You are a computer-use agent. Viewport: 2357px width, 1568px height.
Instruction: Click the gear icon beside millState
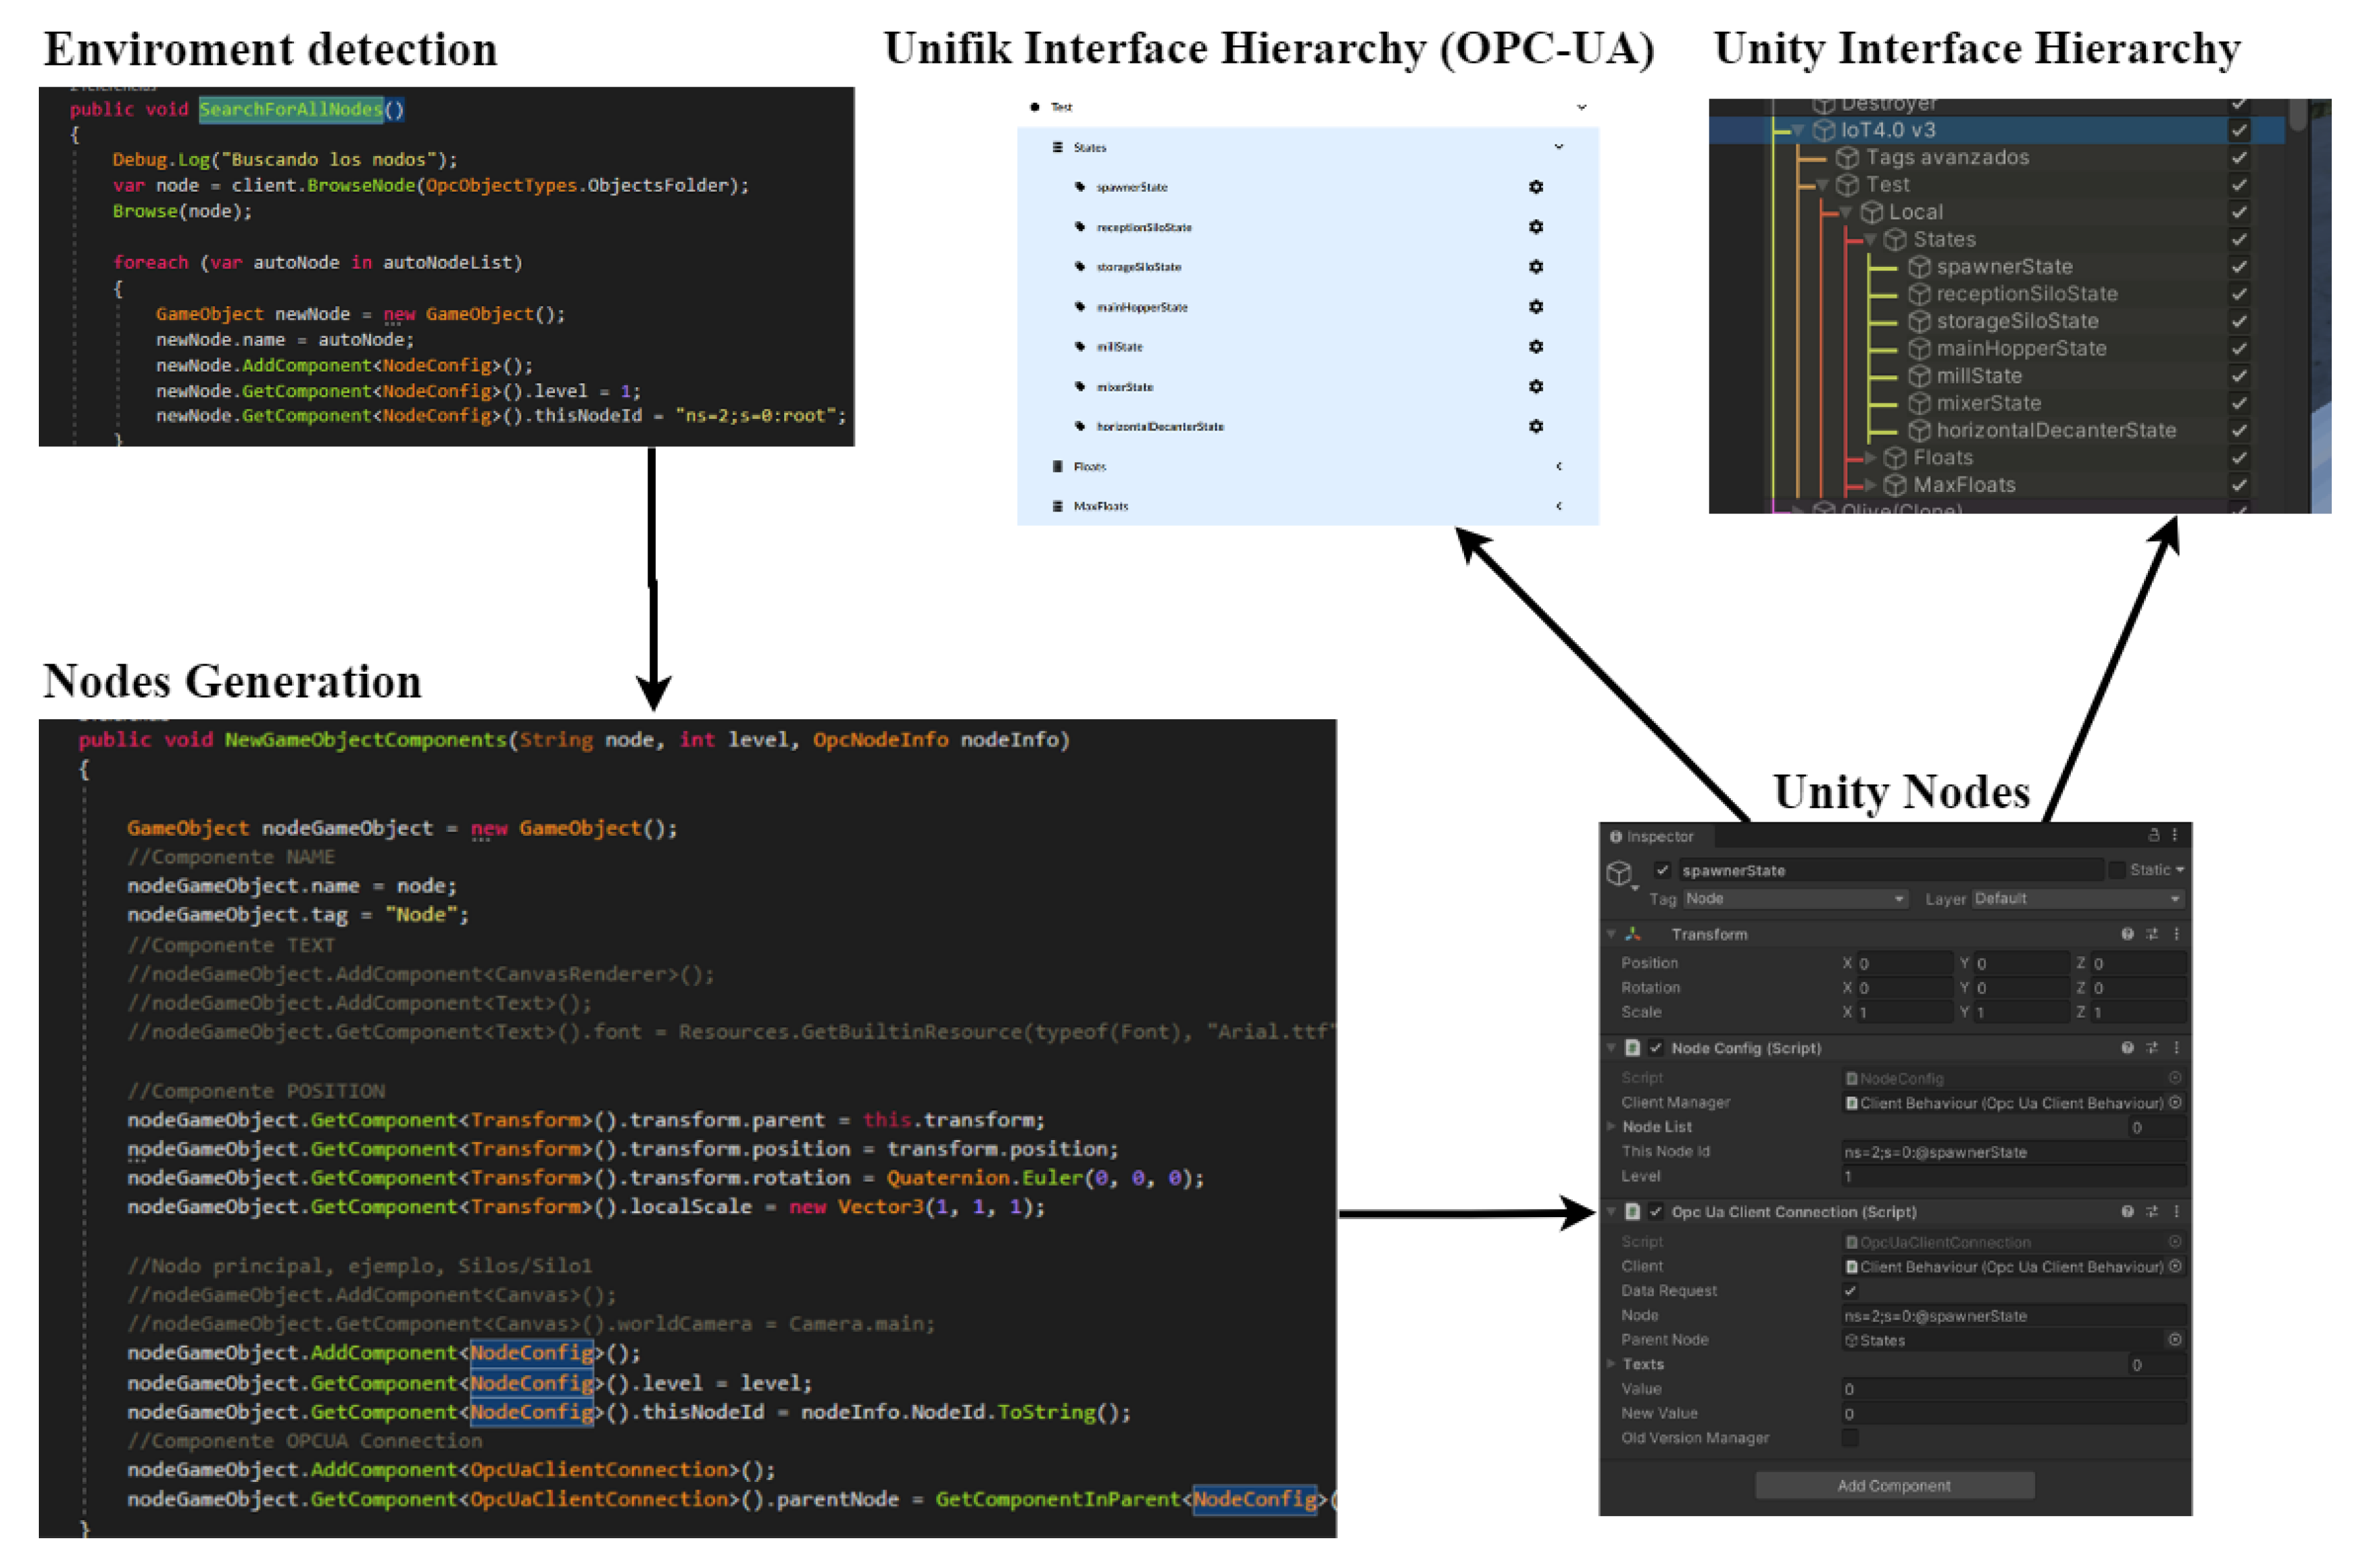click(x=1535, y=347)
